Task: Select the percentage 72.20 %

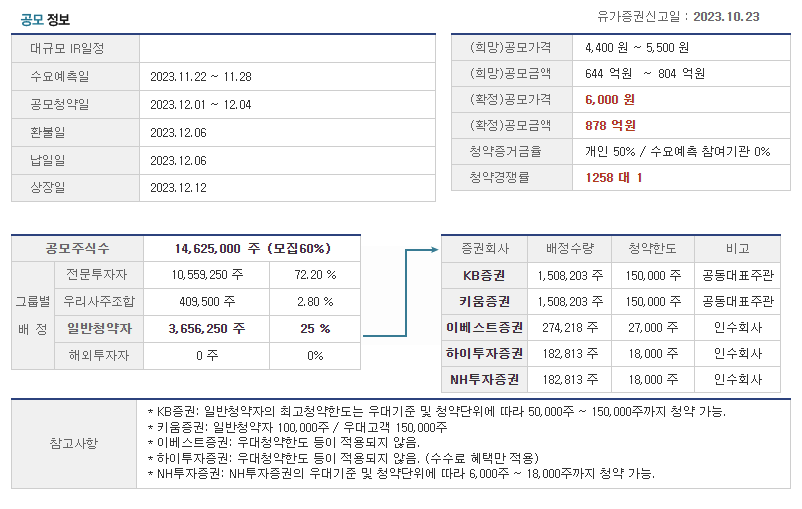Action: click(x=315, y=275)
